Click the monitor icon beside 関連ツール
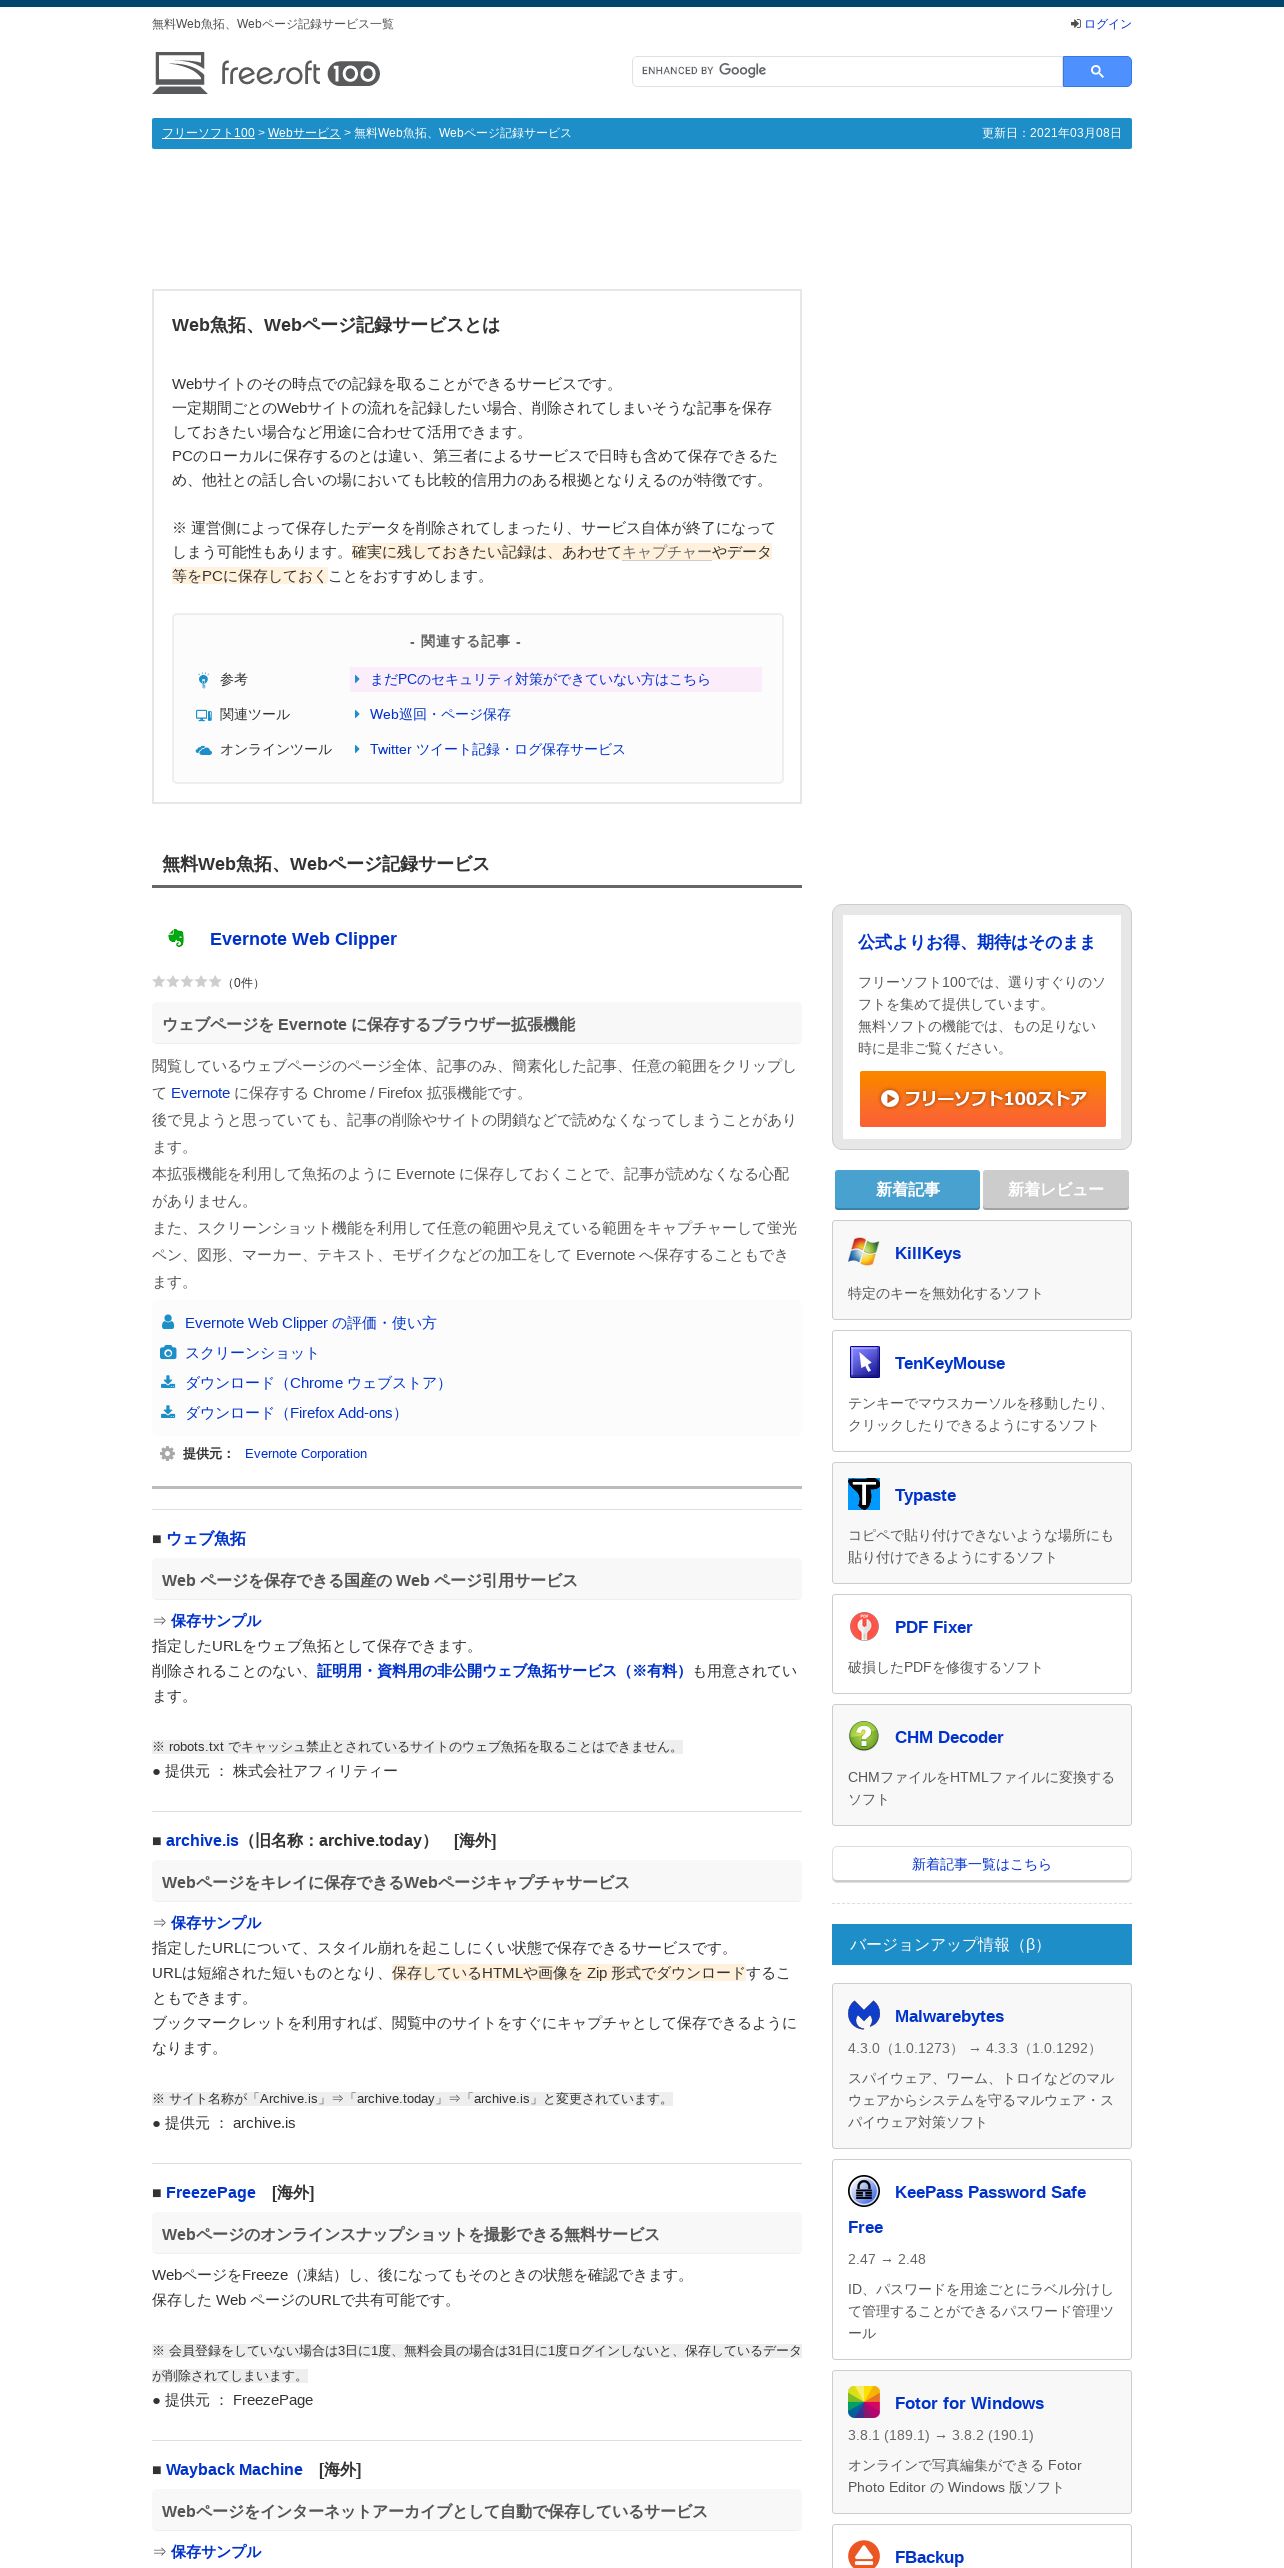The width and height of the screenshot is (1284, 2568). pos(203,715)
